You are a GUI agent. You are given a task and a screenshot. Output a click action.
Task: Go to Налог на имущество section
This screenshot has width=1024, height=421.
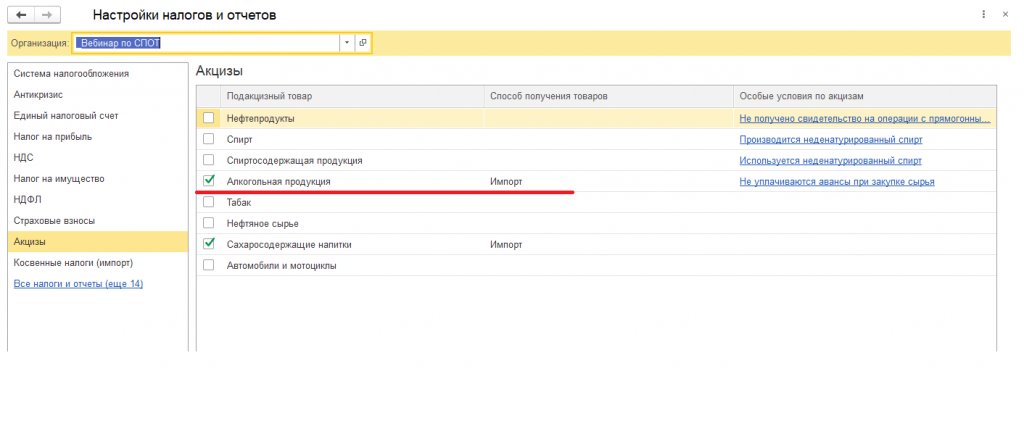[98, 178]
